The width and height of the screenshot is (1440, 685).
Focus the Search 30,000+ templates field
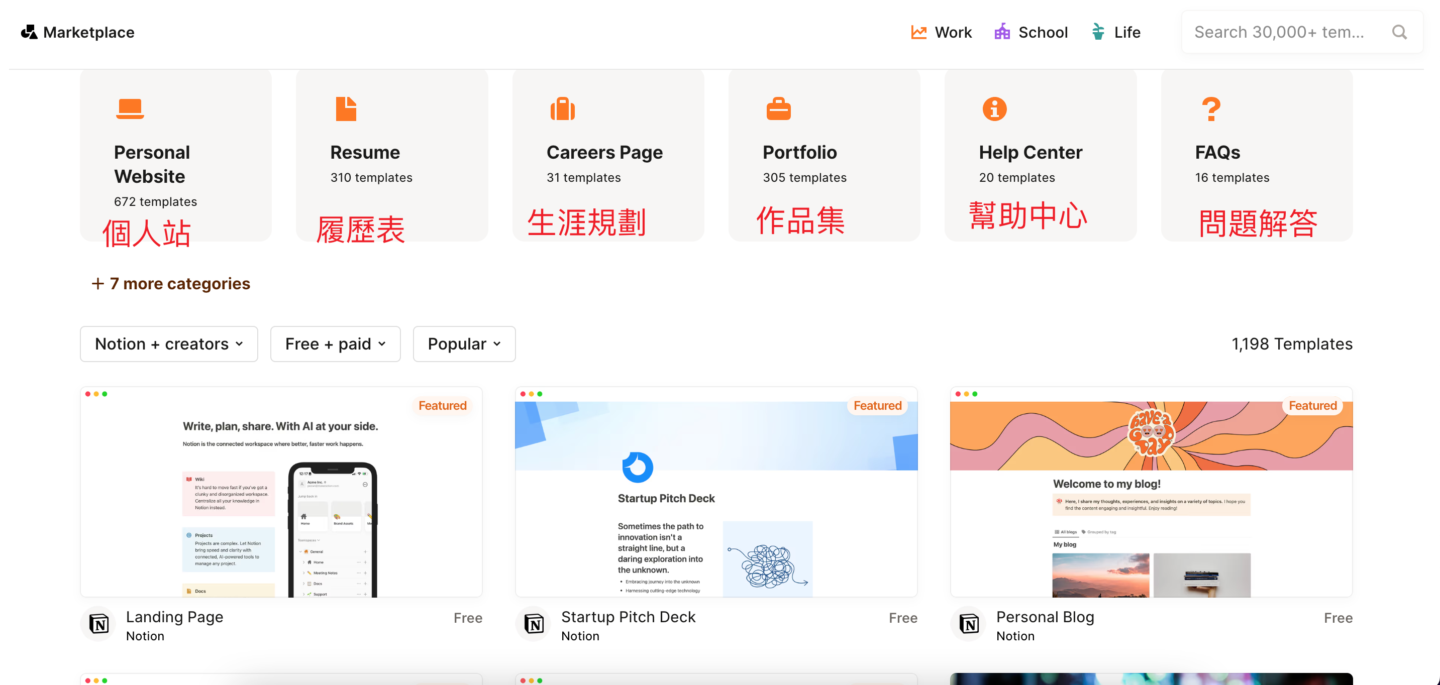point(1302,32)
